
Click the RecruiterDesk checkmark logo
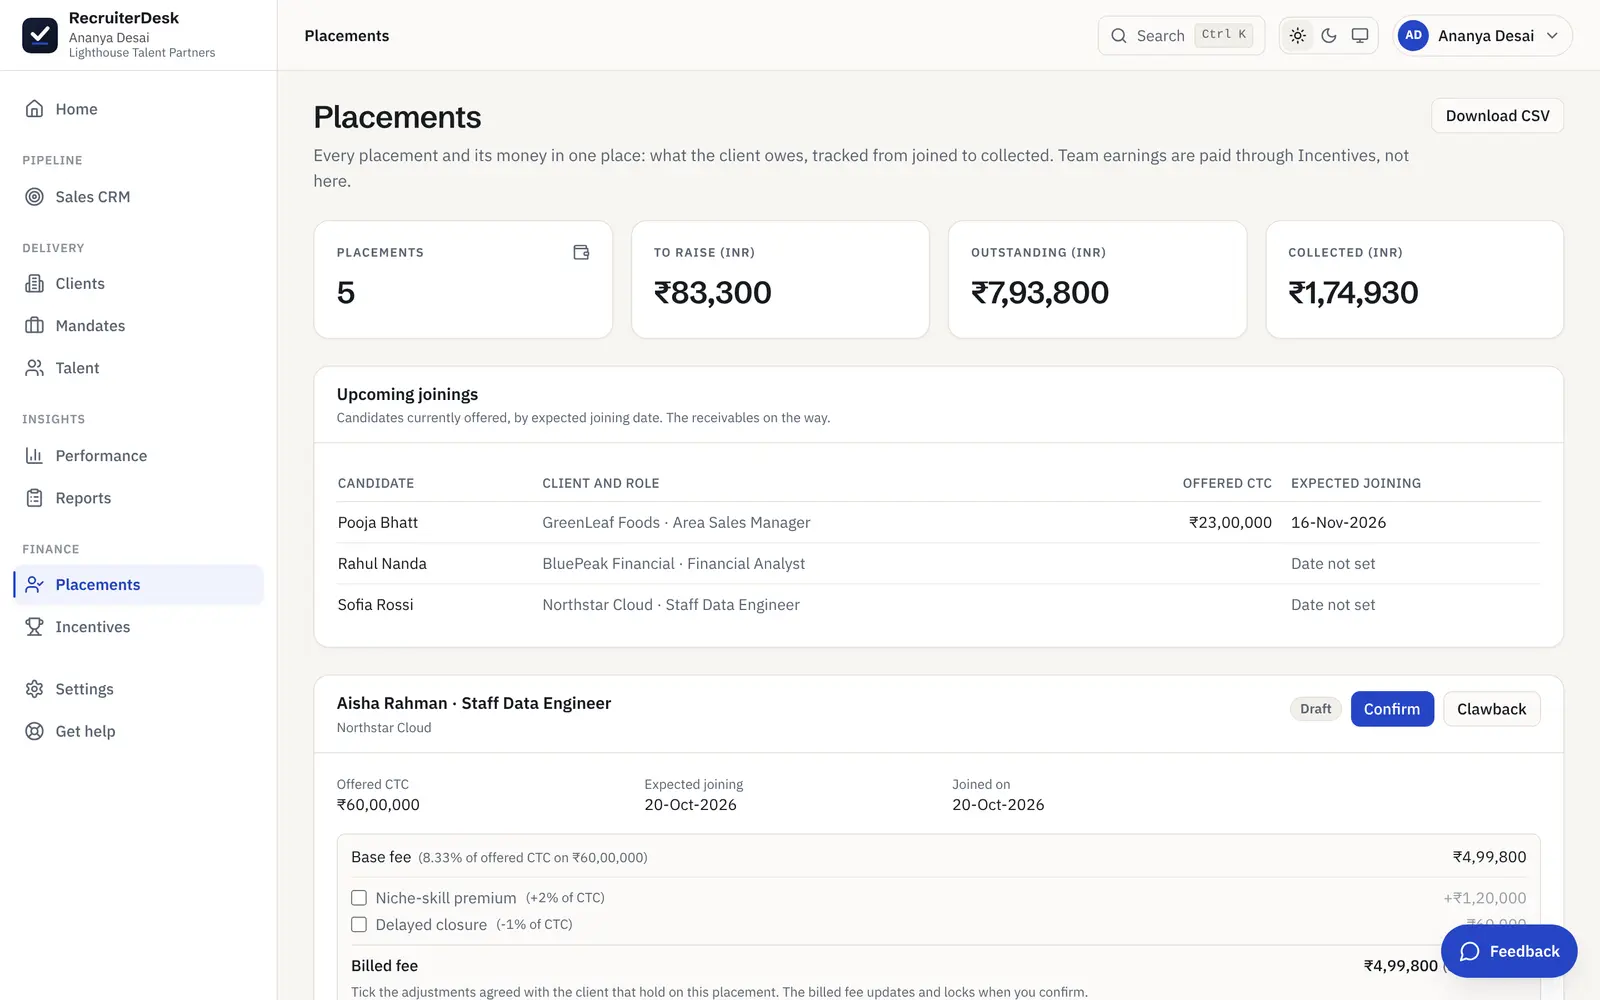coord(40,35)
